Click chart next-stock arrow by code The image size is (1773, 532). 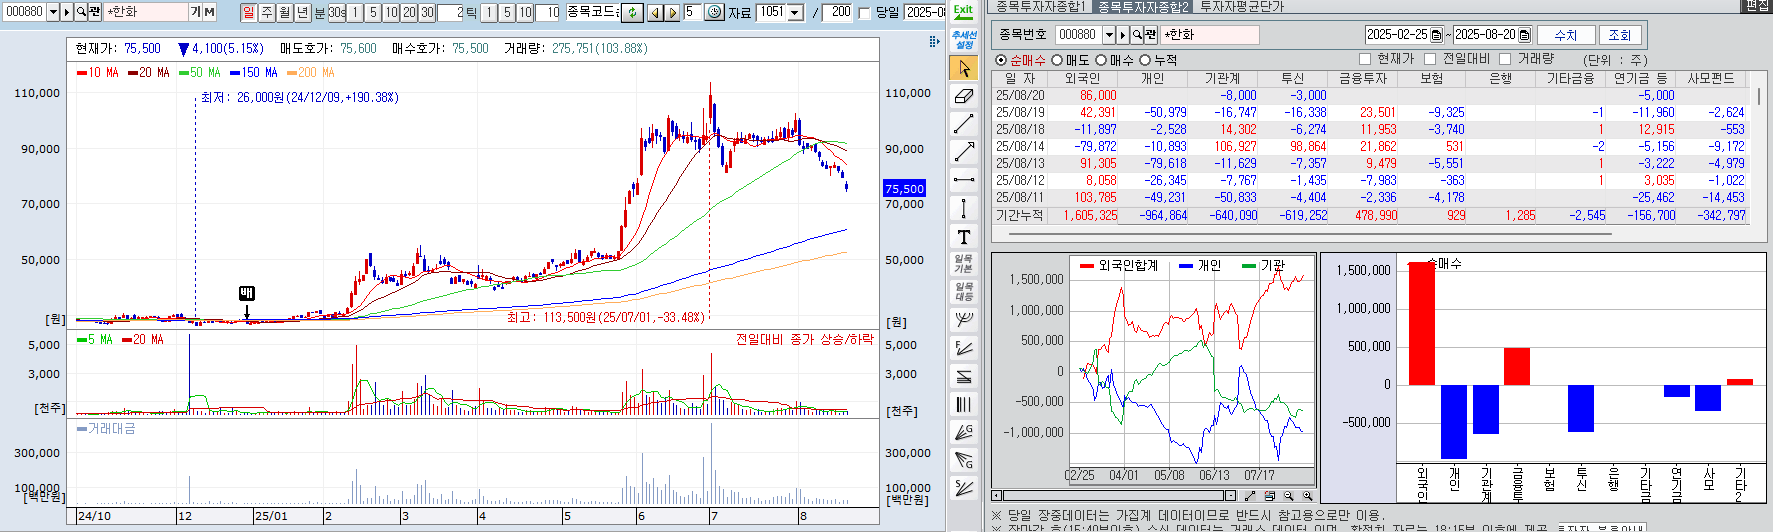coord(67,12)
